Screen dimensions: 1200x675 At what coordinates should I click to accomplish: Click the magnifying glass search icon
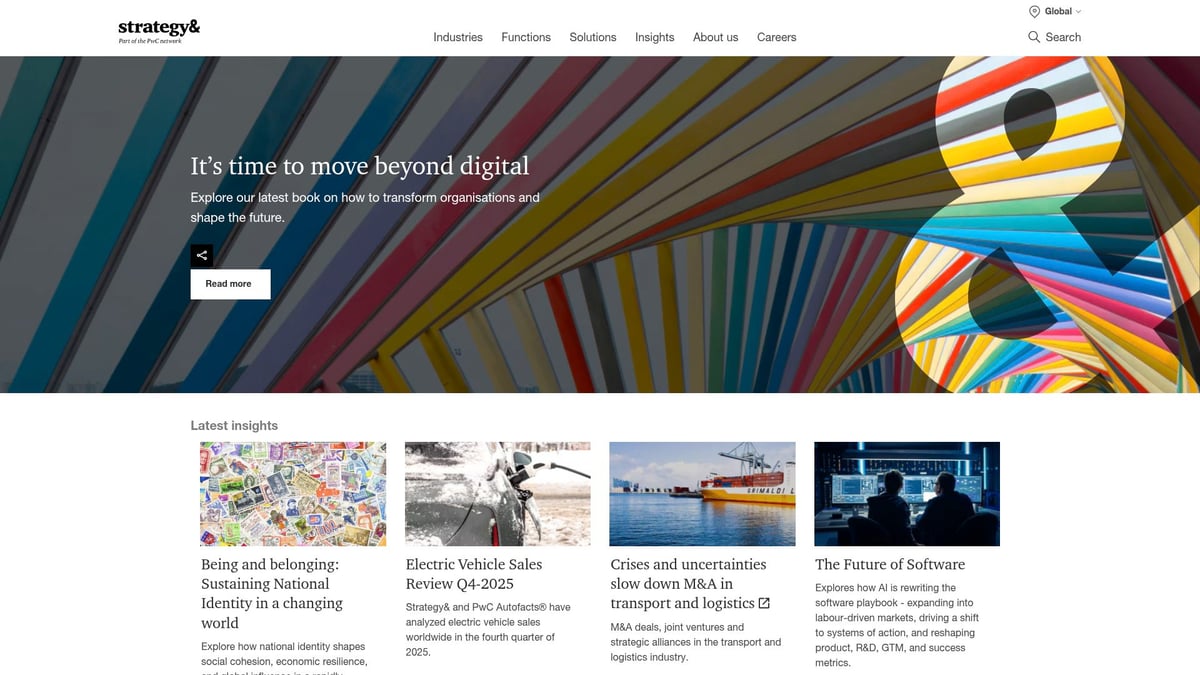[1034, 37]
